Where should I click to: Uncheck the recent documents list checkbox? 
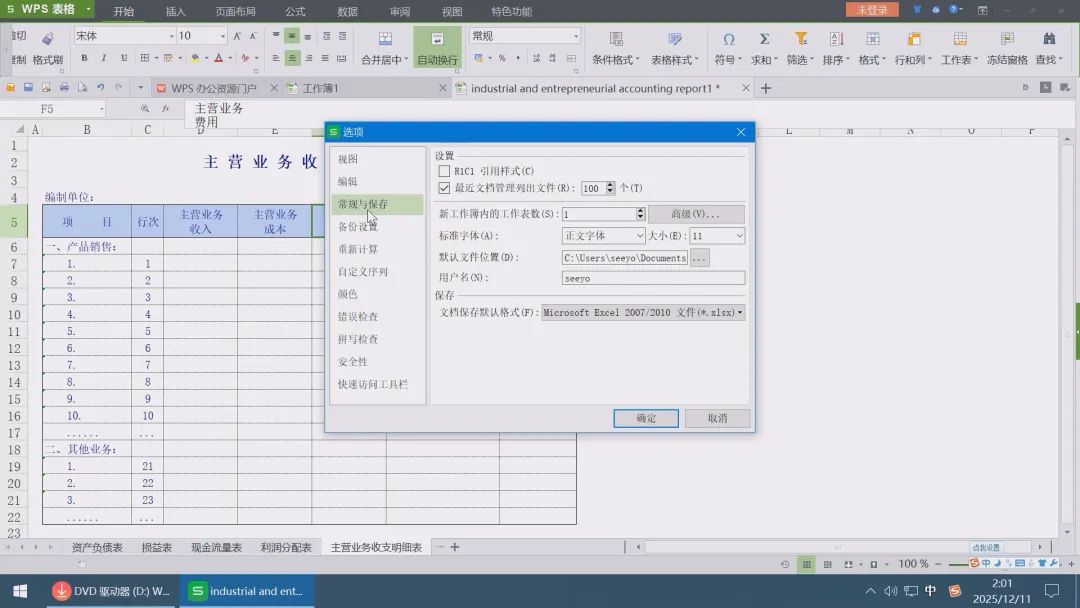point(444,188)
